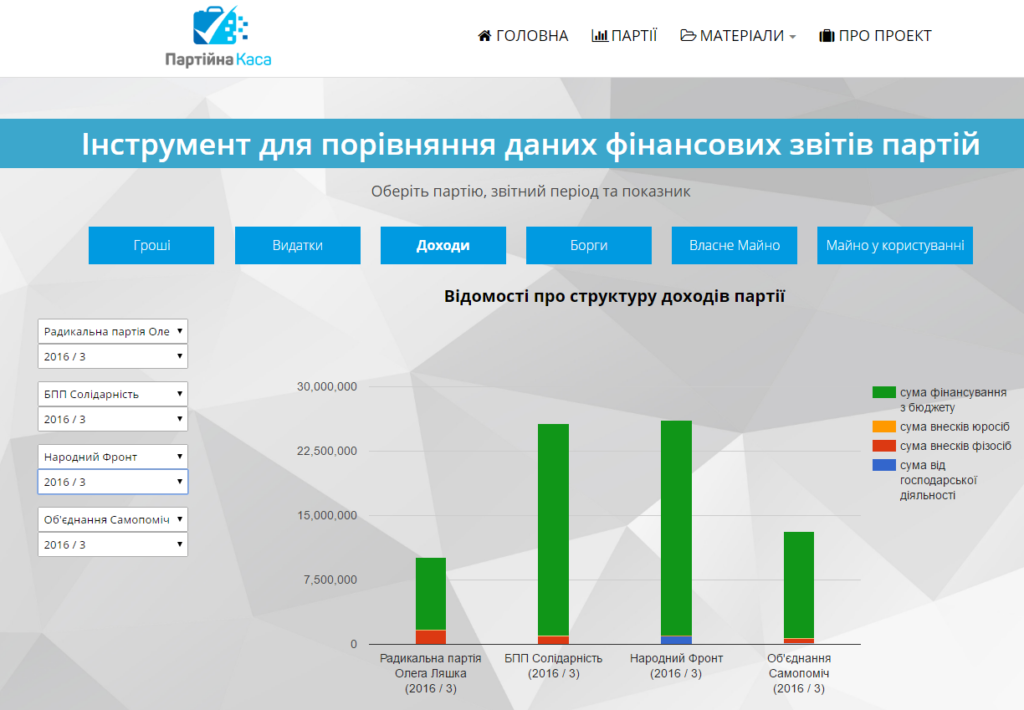Select the Власне Майно button

735,246
